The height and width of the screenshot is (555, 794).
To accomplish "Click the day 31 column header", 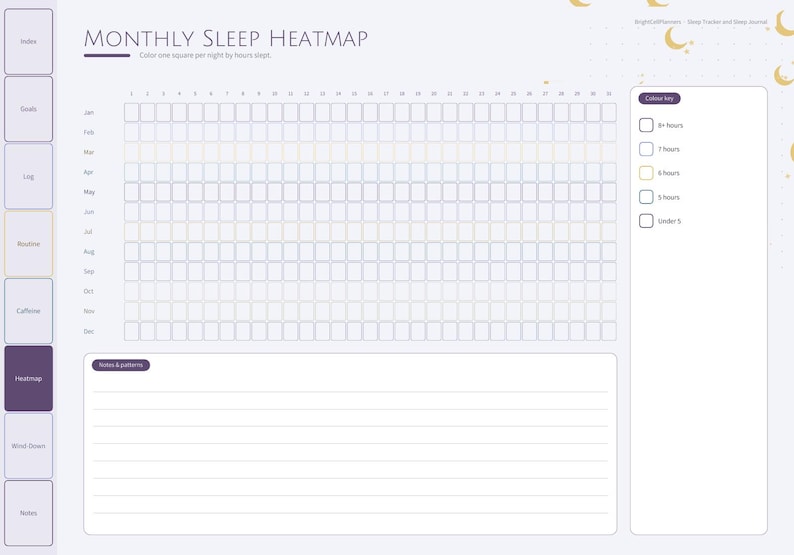I will (x=609, y=94).
